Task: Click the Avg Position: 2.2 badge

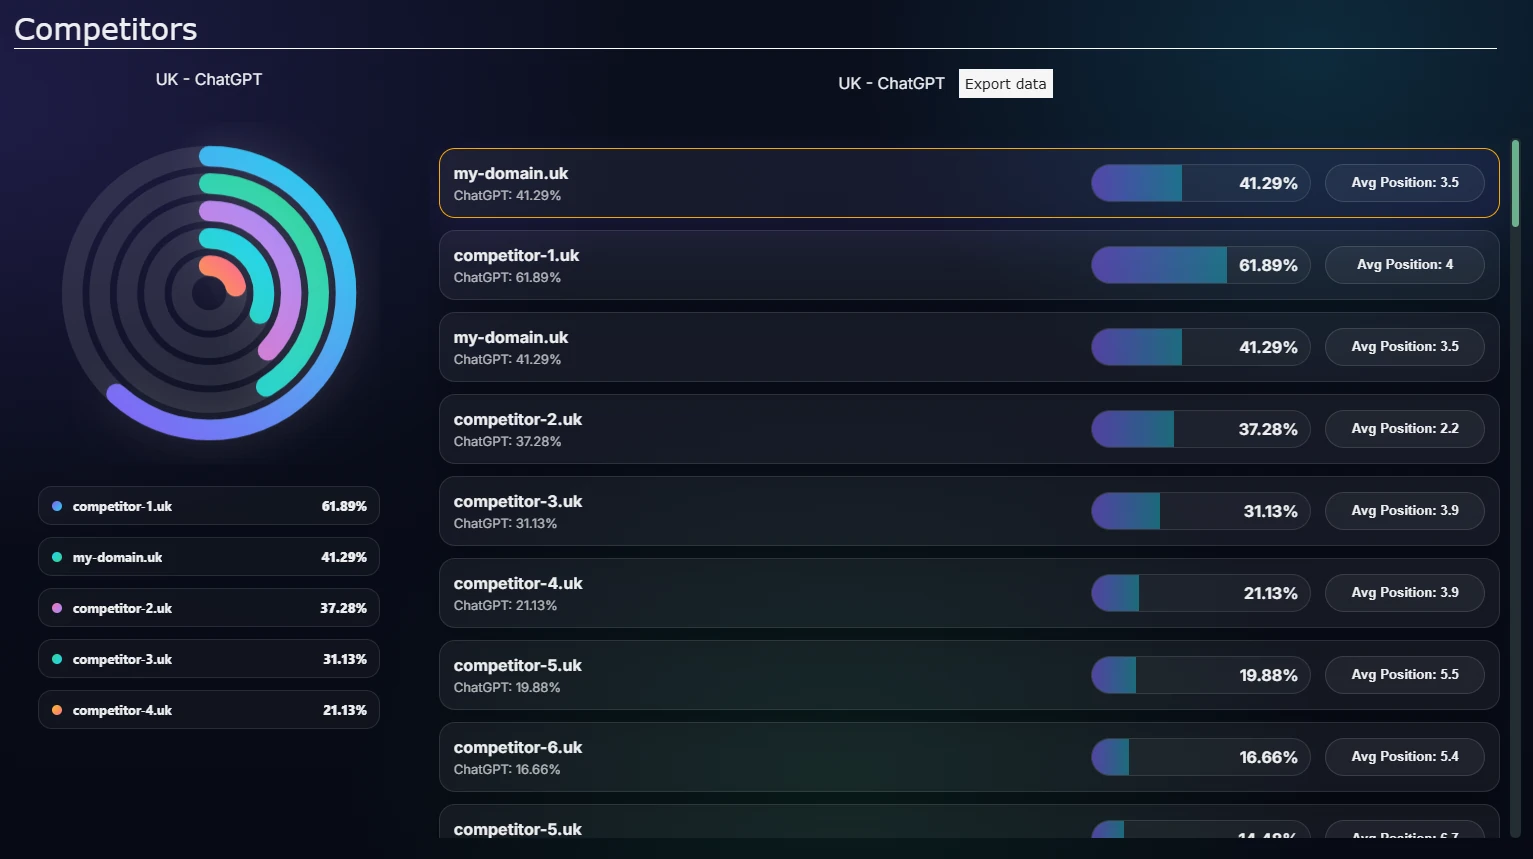Action: point(1404,429)
